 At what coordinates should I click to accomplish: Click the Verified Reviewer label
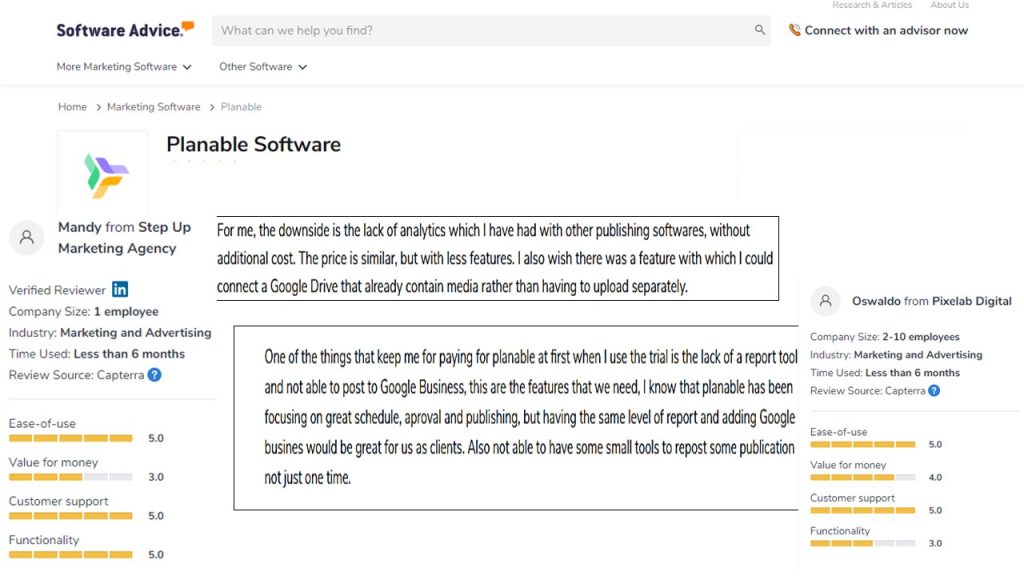[x=57, y=290]
